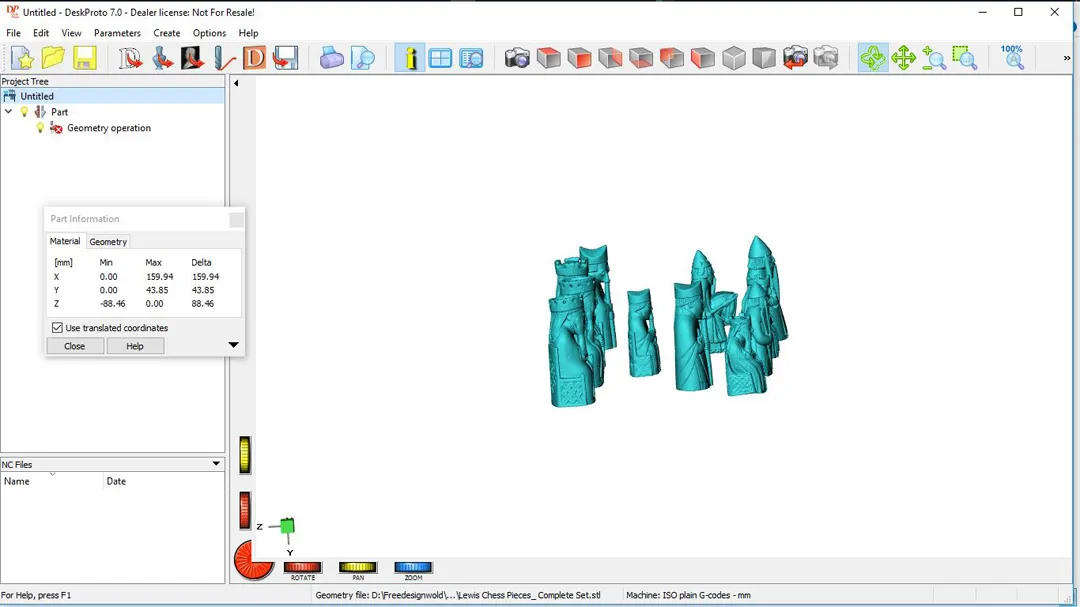Select the Top View cube icon

click(x=548, y=58)
